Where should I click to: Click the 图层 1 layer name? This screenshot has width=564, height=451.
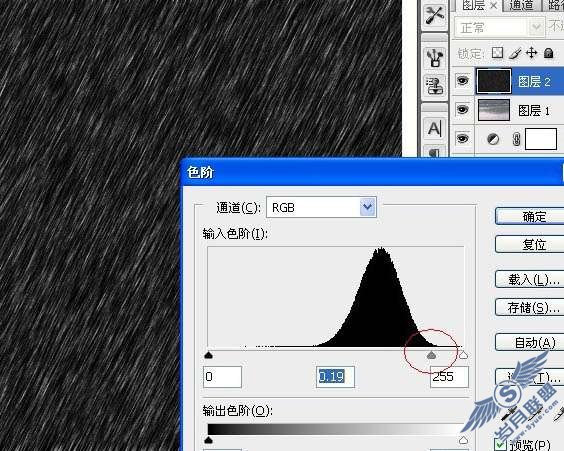tap(534, 110)
